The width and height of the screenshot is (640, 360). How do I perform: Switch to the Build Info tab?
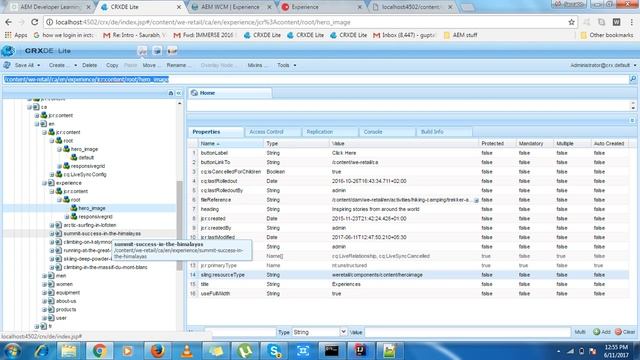[444, 132]
